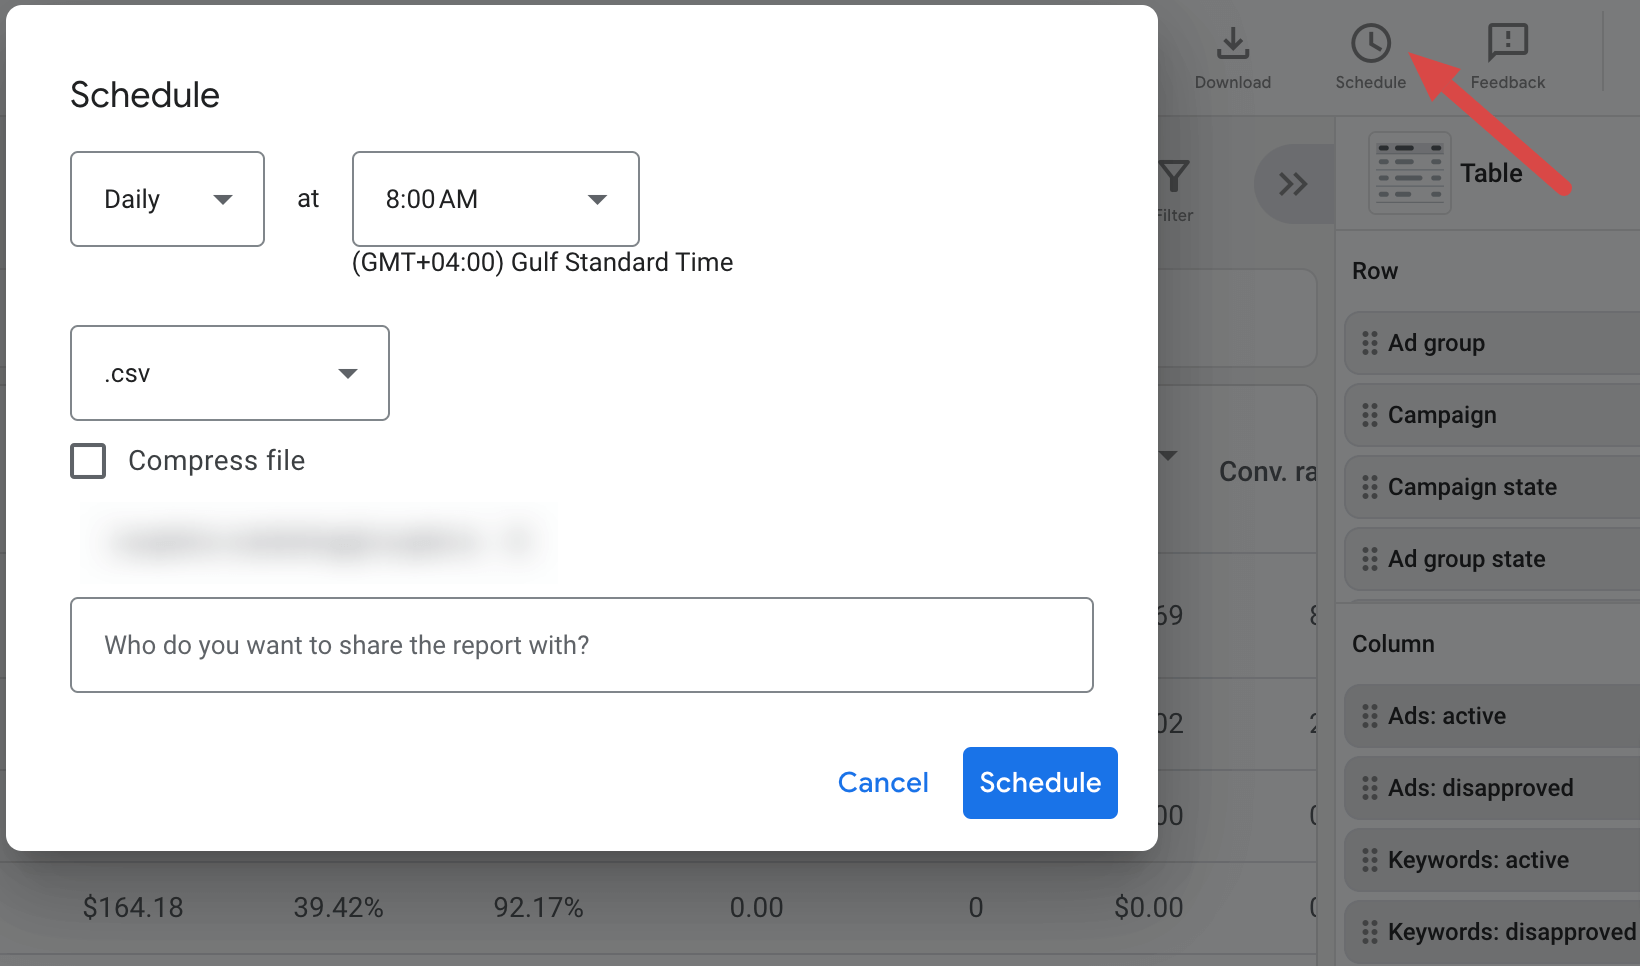Select the Table view icon

[x=1410, y=173]
